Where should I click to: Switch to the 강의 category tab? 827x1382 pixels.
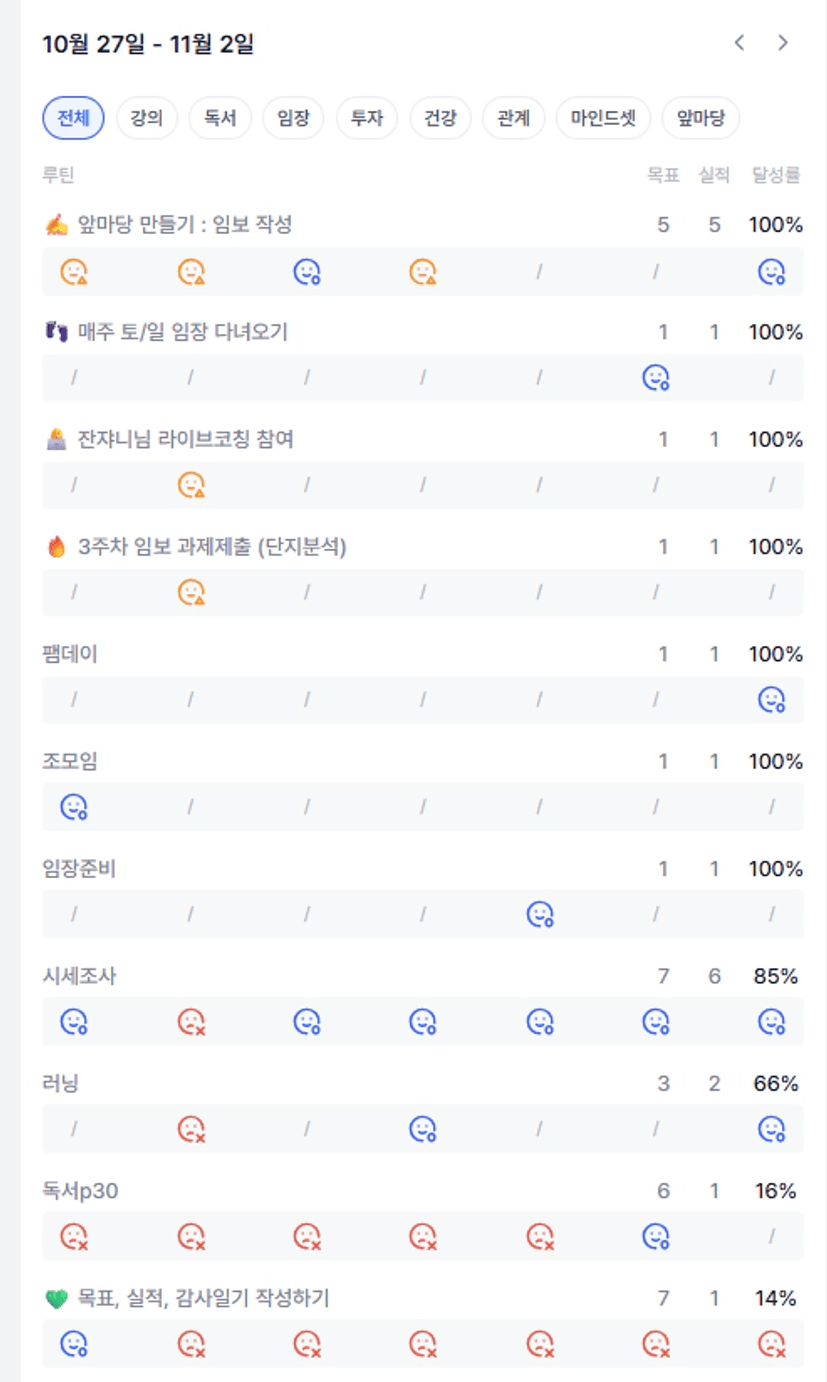tap(146, 118)
